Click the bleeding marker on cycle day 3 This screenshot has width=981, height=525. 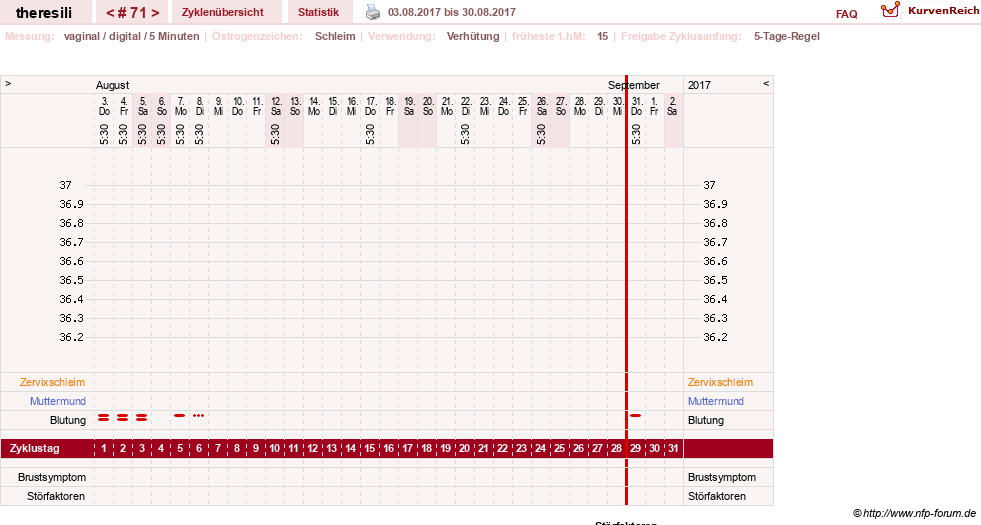[x=141, y=417]
